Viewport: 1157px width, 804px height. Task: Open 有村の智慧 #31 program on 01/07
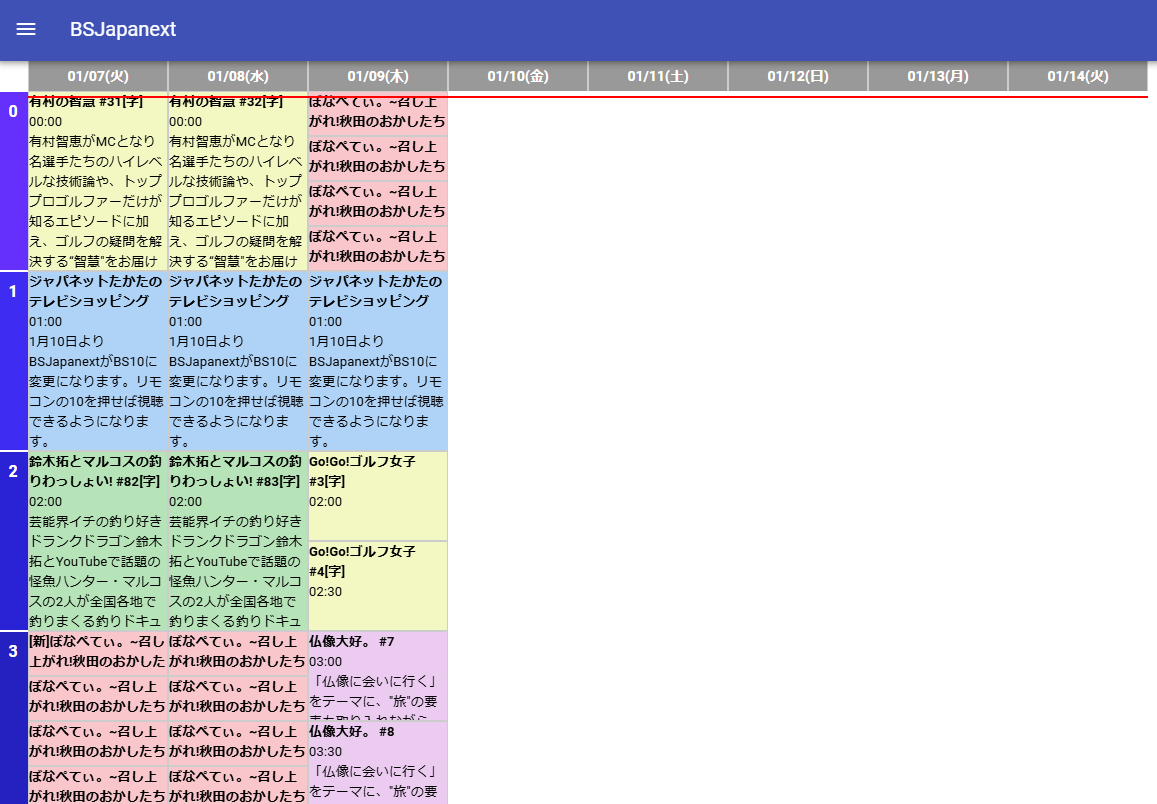(98, 182)
